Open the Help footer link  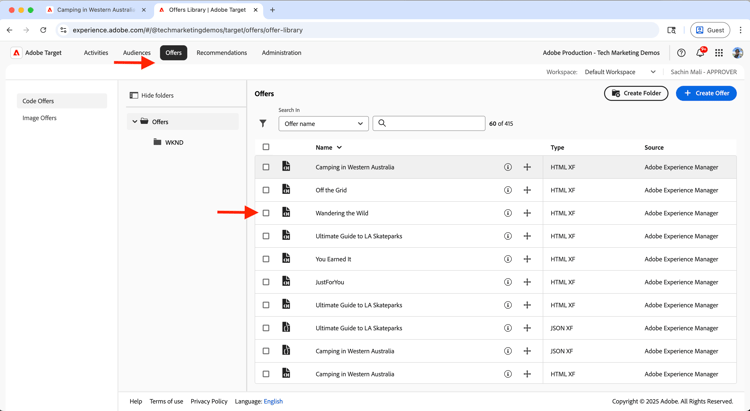136,401
